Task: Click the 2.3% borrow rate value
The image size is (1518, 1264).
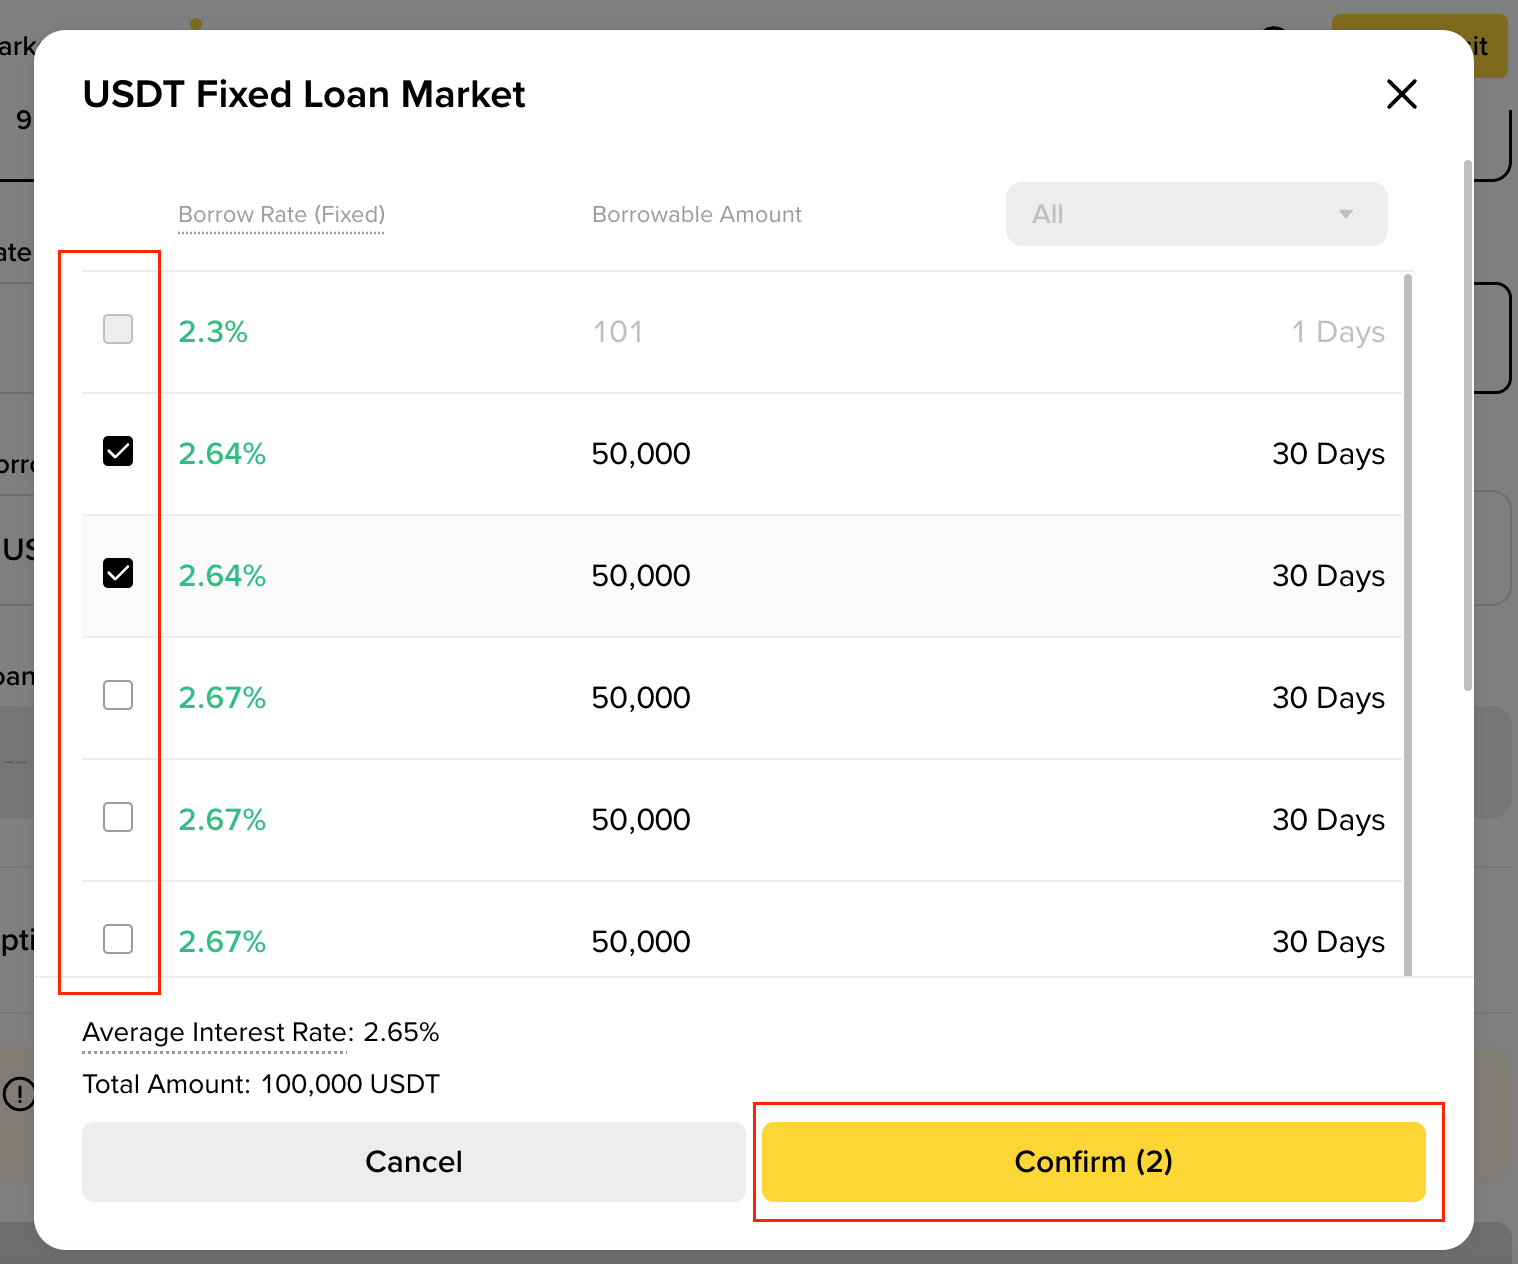Action: 213,332
